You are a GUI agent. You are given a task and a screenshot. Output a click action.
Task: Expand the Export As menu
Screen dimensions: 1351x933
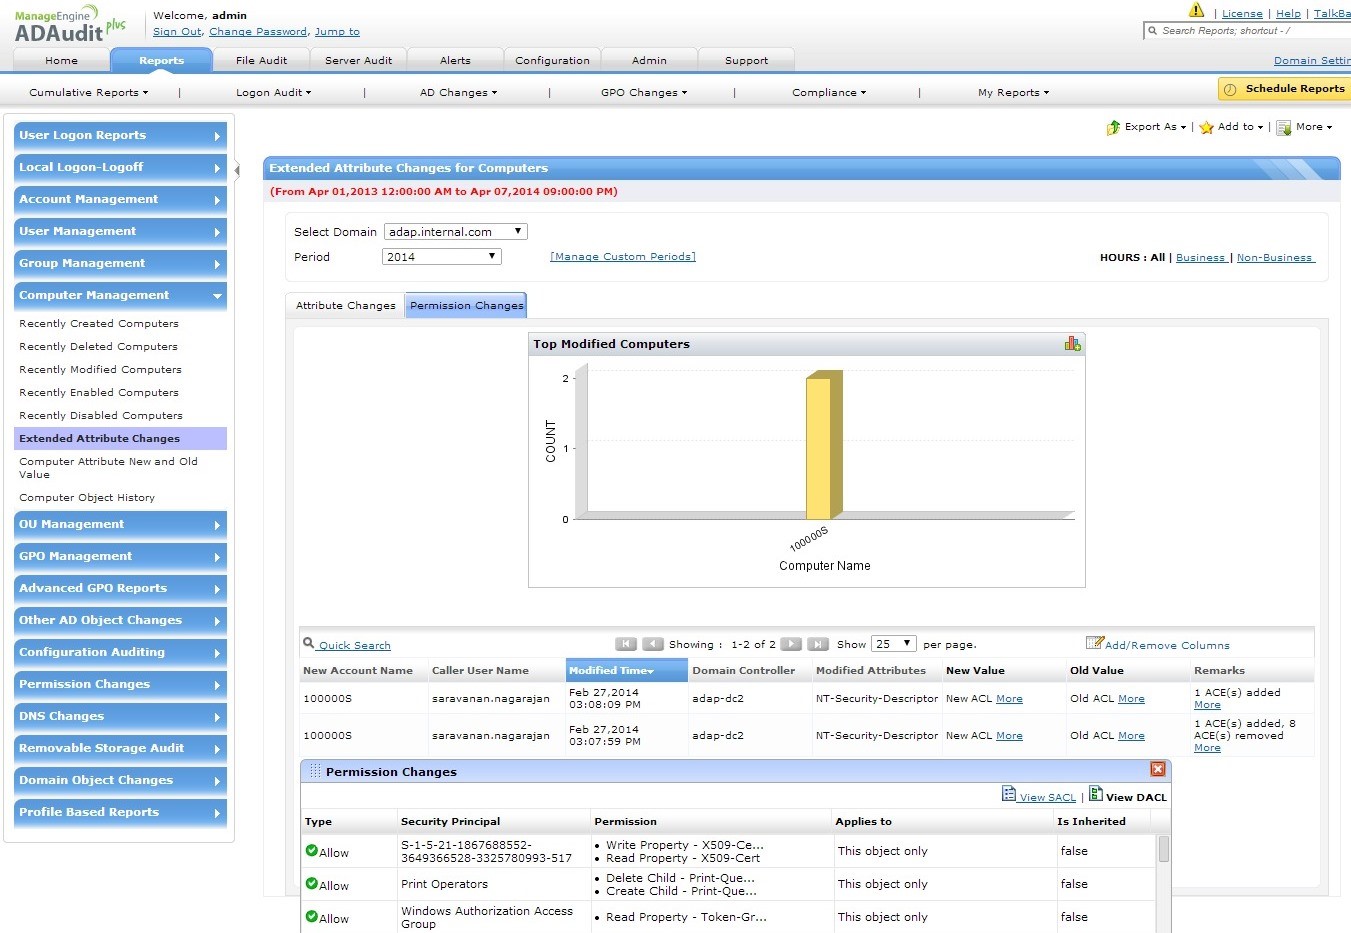[1148, 127]
